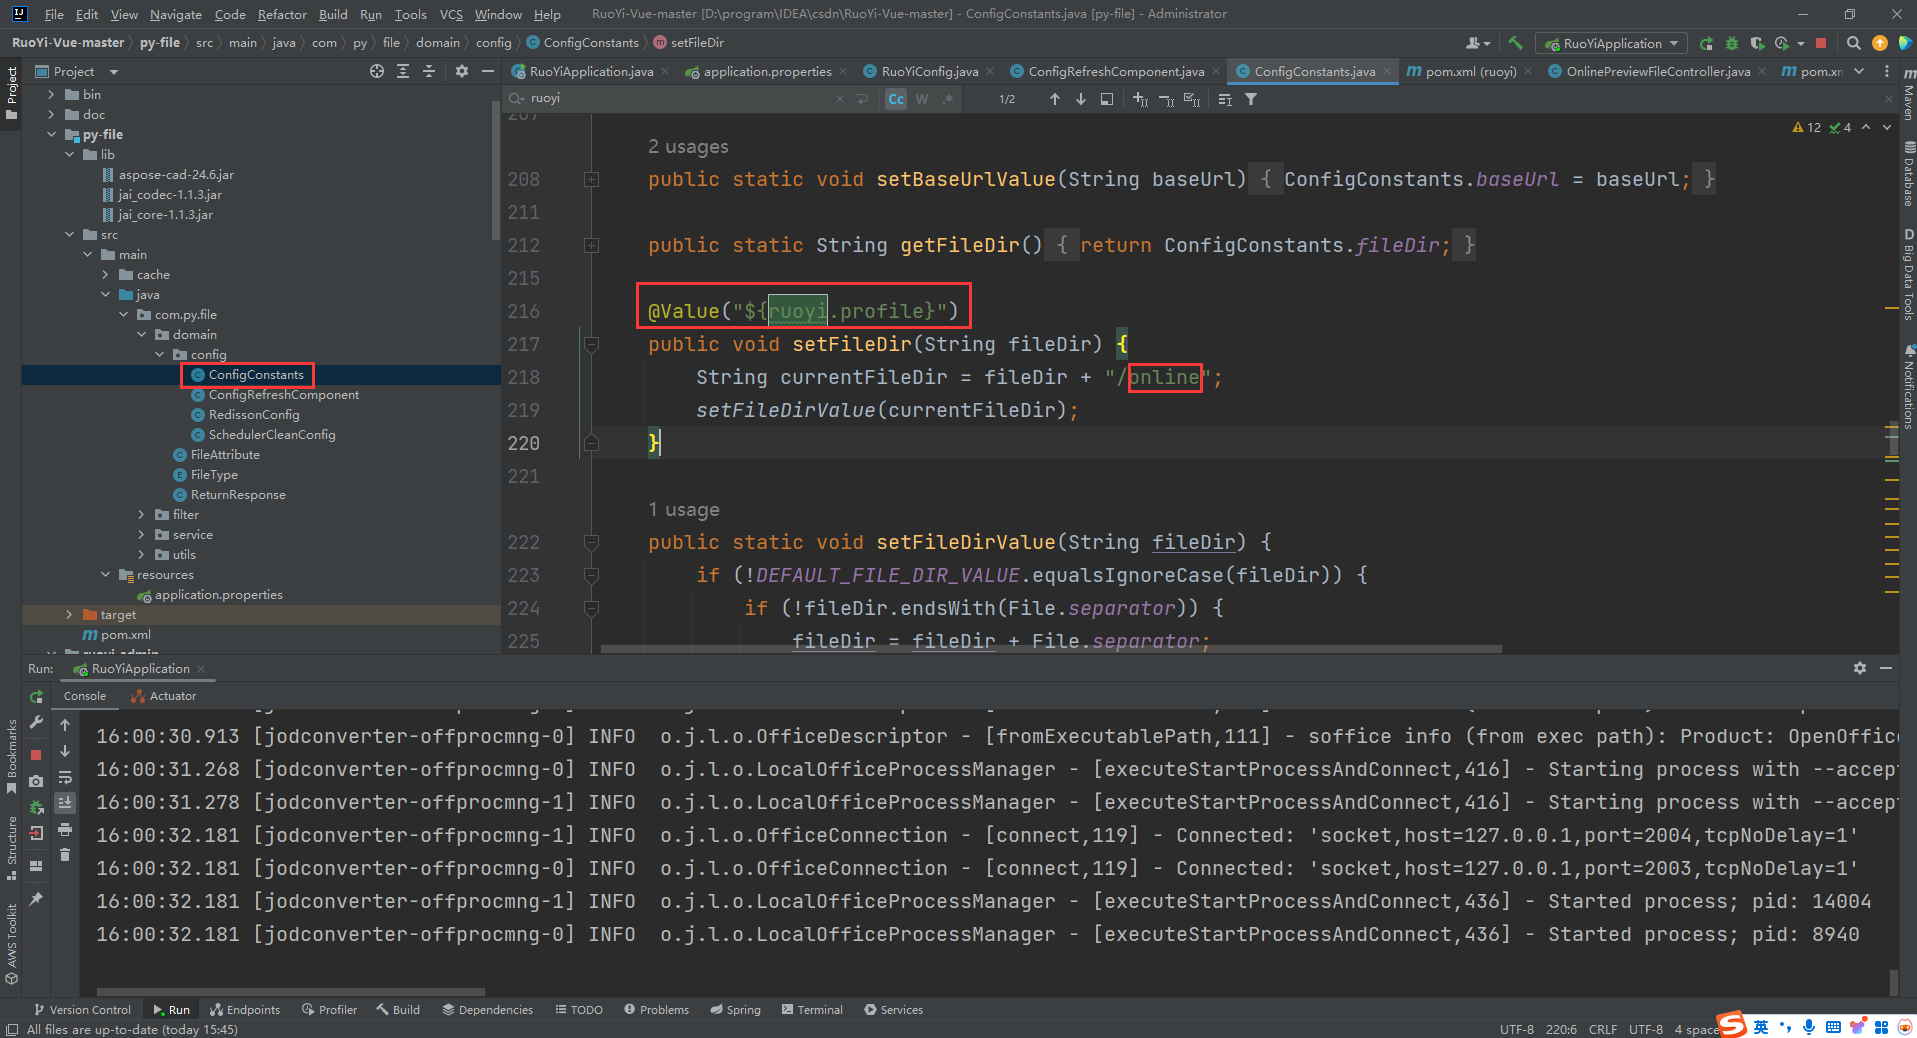This screenshot has height=1038, width=1917.
Task: Toggle Words (W) option in find bar
Action: coord(922,99)
